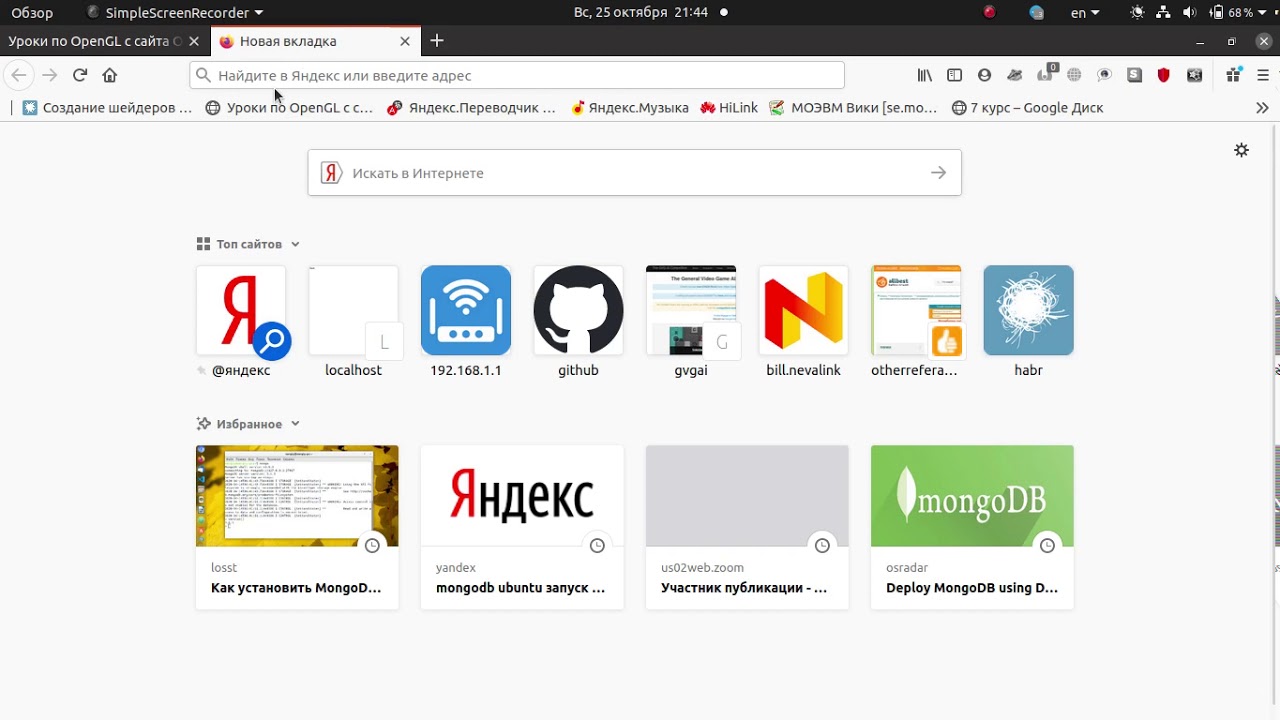Open the night light brightness tray icon

[x=1137, y=13]
